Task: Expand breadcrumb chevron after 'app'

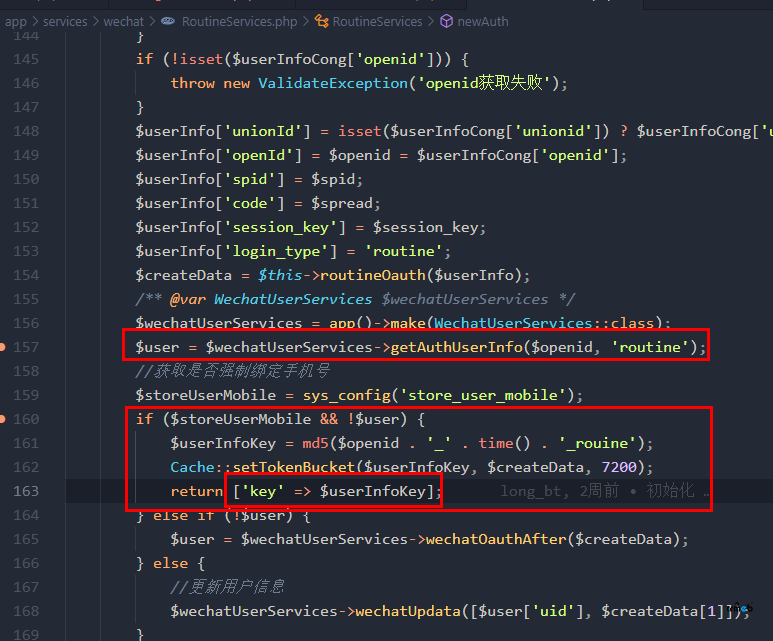Action: point(35,22)
